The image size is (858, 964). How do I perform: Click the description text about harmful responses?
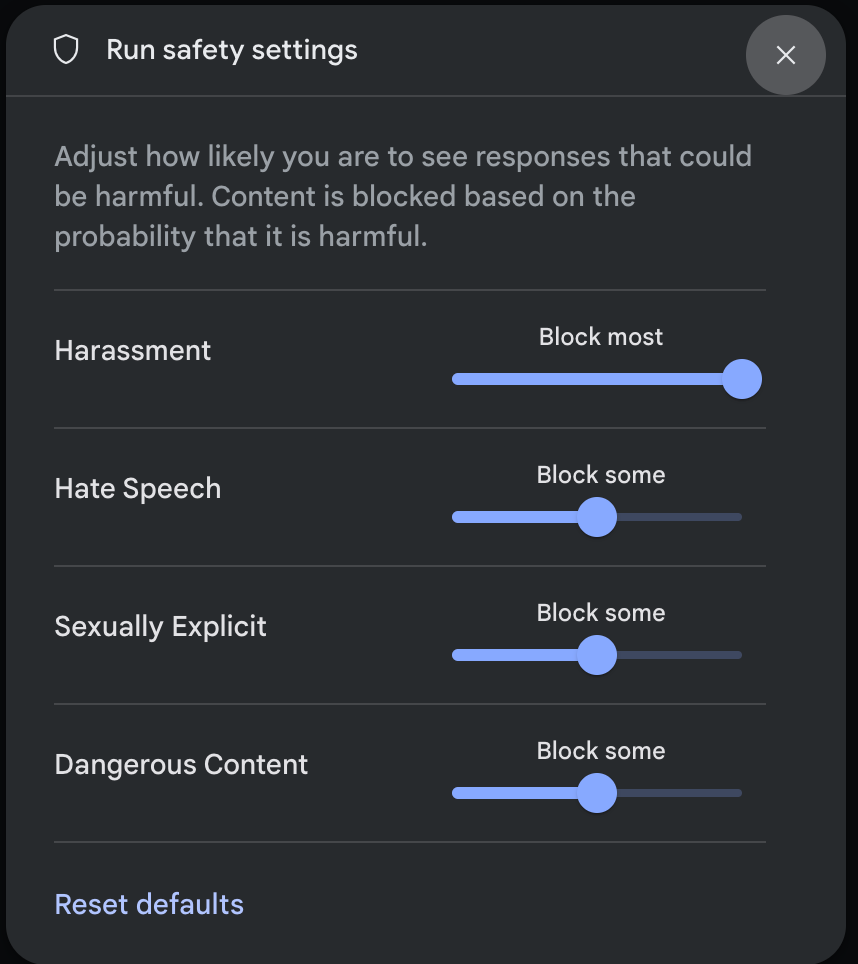coord(400,196)
